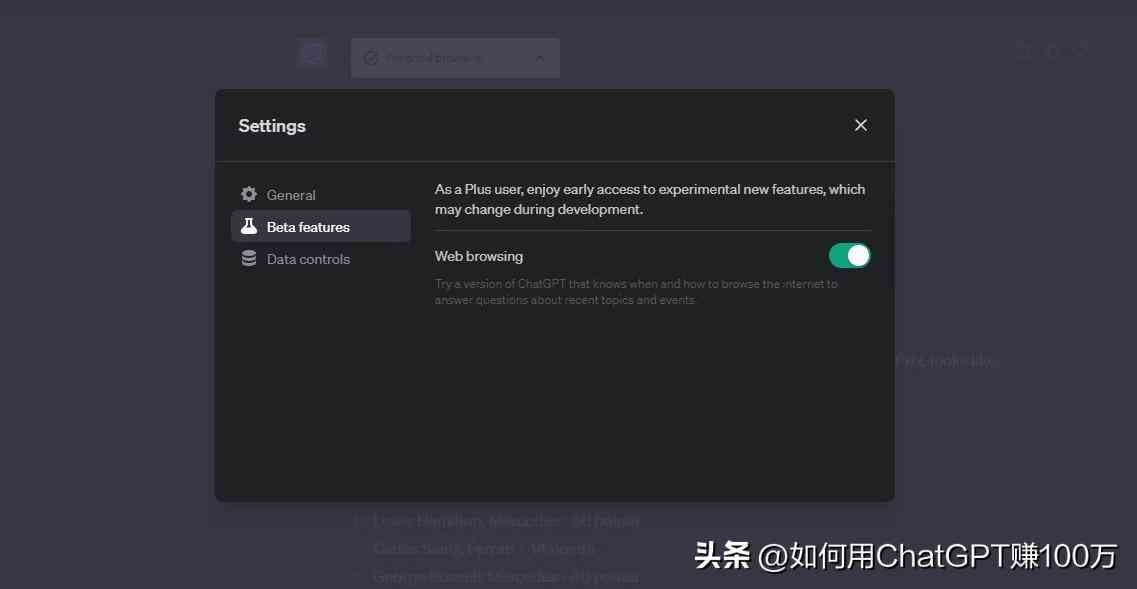Open the General settings tab
Viewport: 1137px width, 589px height.
321,194
